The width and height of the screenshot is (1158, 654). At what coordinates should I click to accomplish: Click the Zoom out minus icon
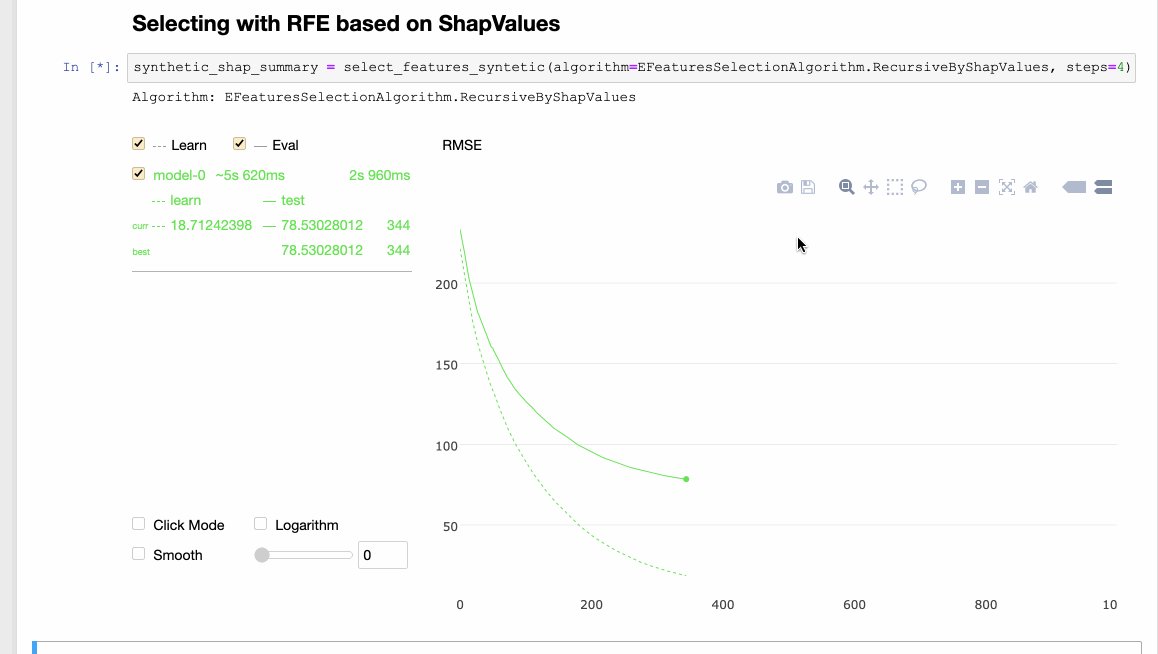pyautogui.click(x=981, y=187)
